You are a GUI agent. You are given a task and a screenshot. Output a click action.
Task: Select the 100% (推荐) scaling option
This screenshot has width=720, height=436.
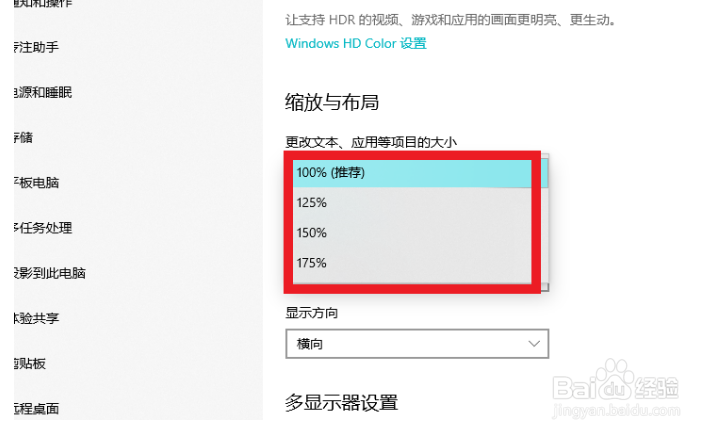coord(410,173)
